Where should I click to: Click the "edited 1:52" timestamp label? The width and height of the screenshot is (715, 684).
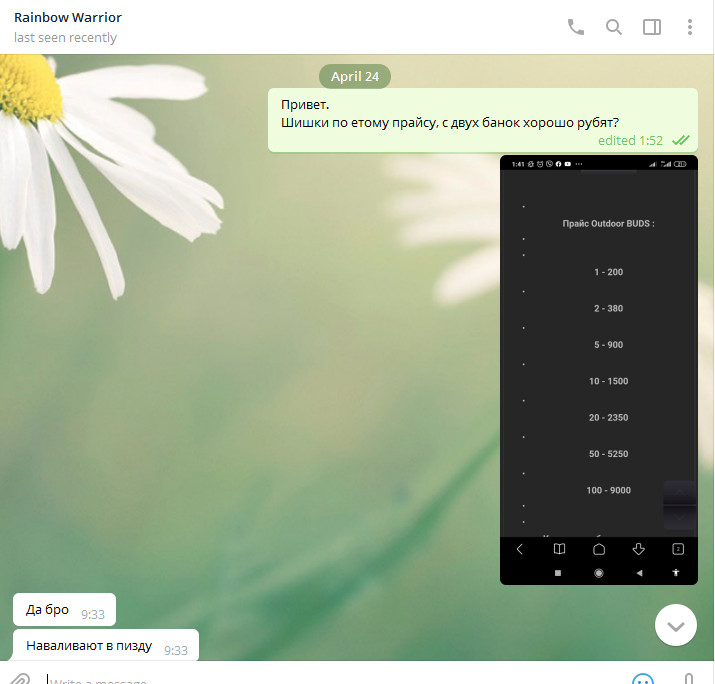click(x=630, y=141)
